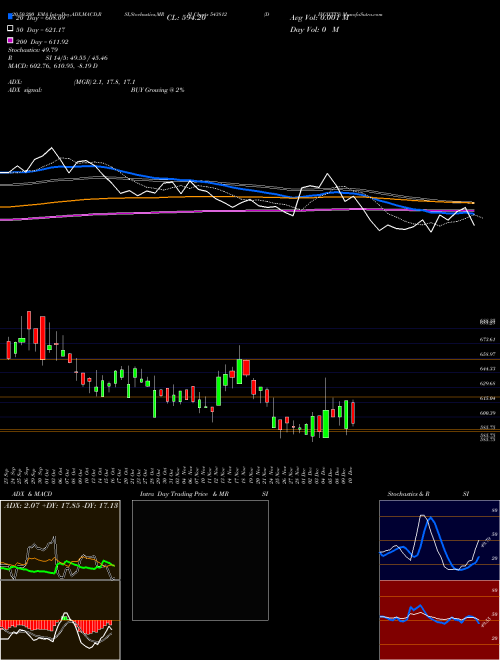Viewport: 500px width, 660px height.
Task: Click the 600.39 price axis label
Action: (x=488, y=413)
